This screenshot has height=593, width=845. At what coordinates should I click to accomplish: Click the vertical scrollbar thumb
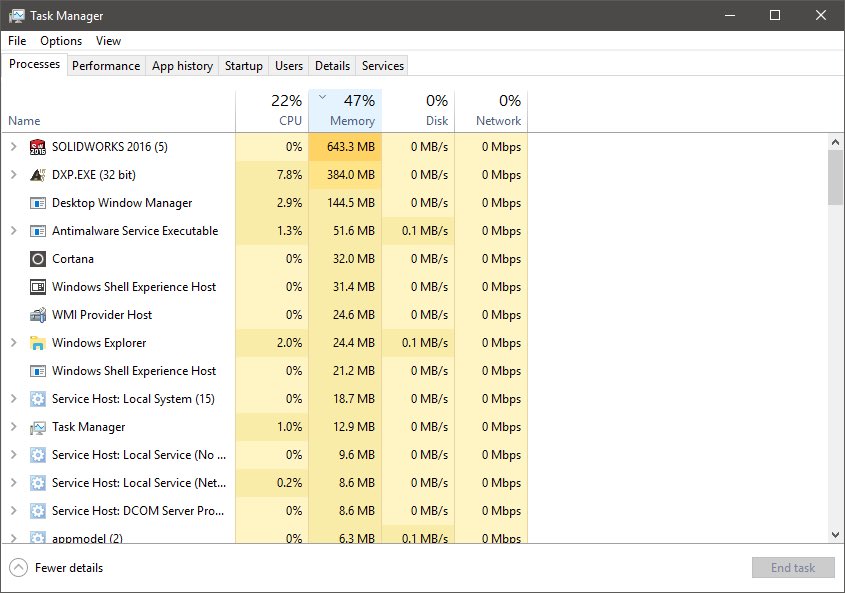coord(835,178)
